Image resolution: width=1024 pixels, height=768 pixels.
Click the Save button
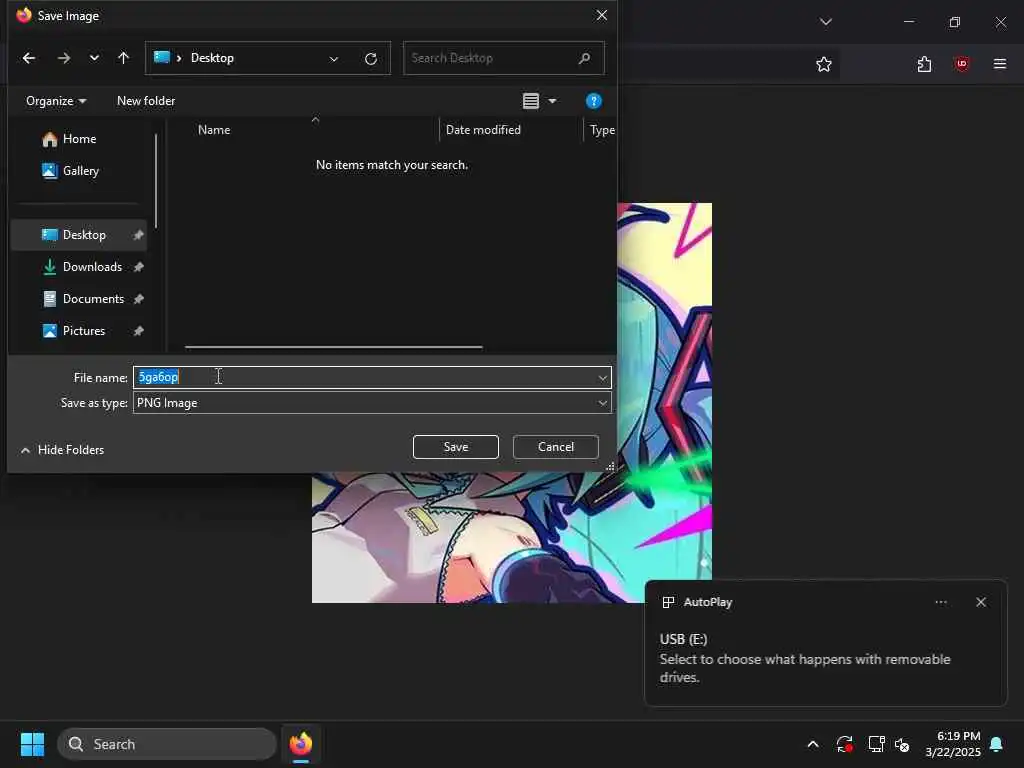click(x=456, y=447)
